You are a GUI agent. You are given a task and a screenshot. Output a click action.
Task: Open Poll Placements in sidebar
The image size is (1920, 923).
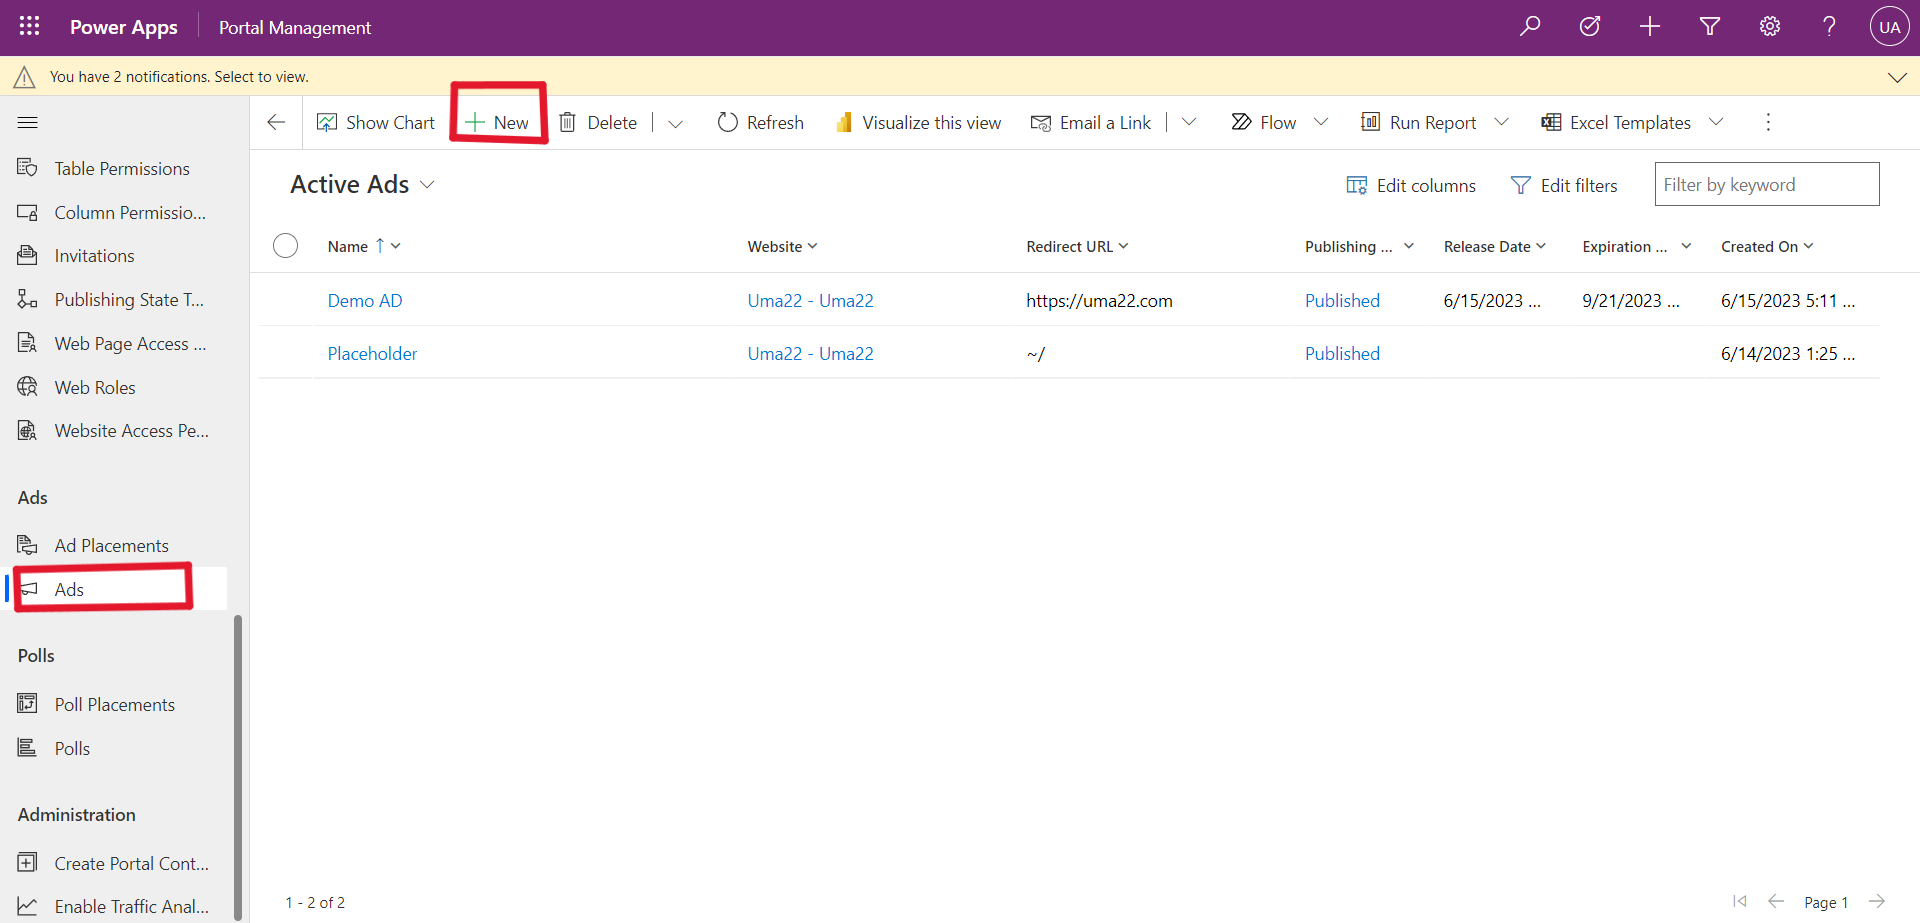[x=114, y=705]
